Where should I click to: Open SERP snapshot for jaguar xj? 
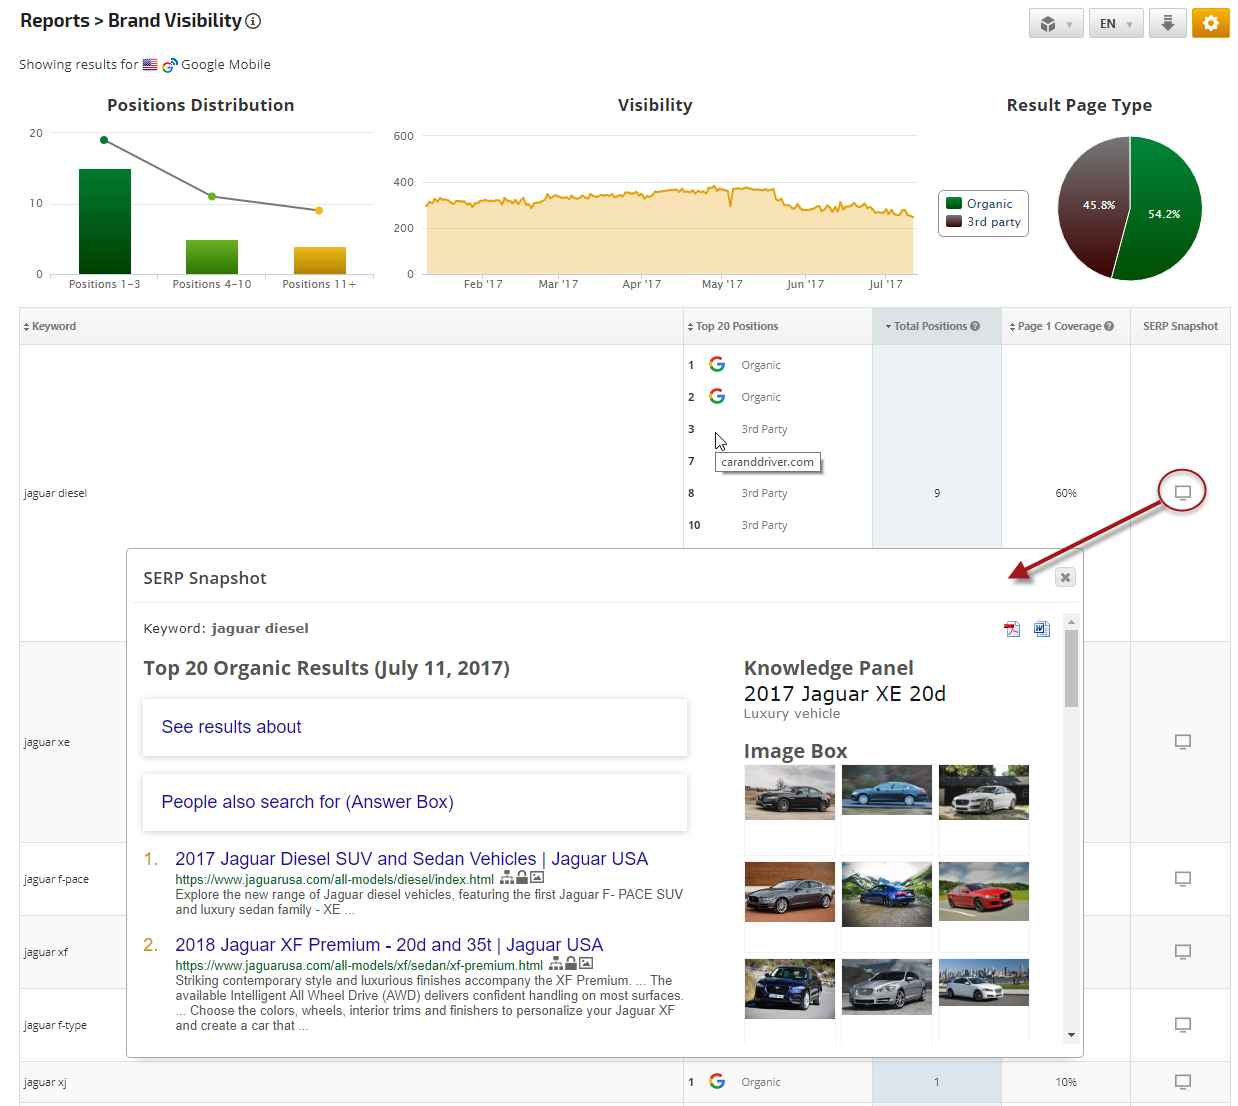1182,1082
